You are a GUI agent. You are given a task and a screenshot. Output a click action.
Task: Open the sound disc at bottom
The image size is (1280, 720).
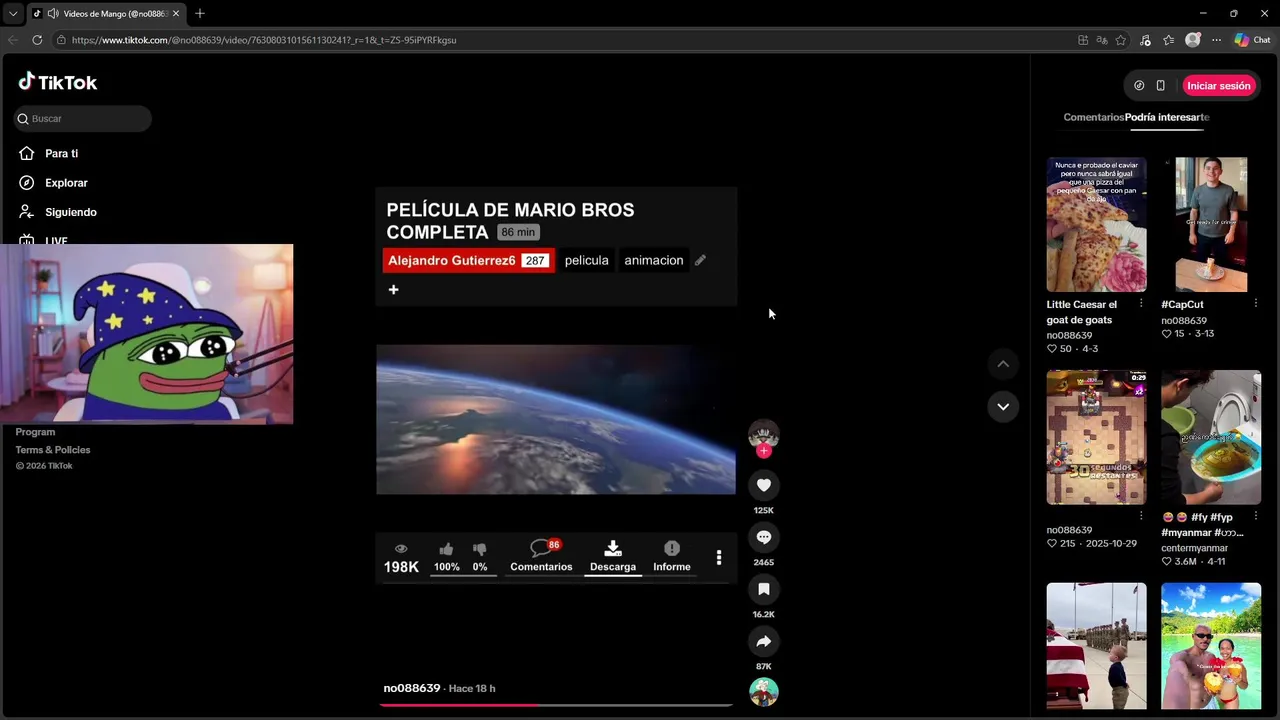click(x=764, y=692)
